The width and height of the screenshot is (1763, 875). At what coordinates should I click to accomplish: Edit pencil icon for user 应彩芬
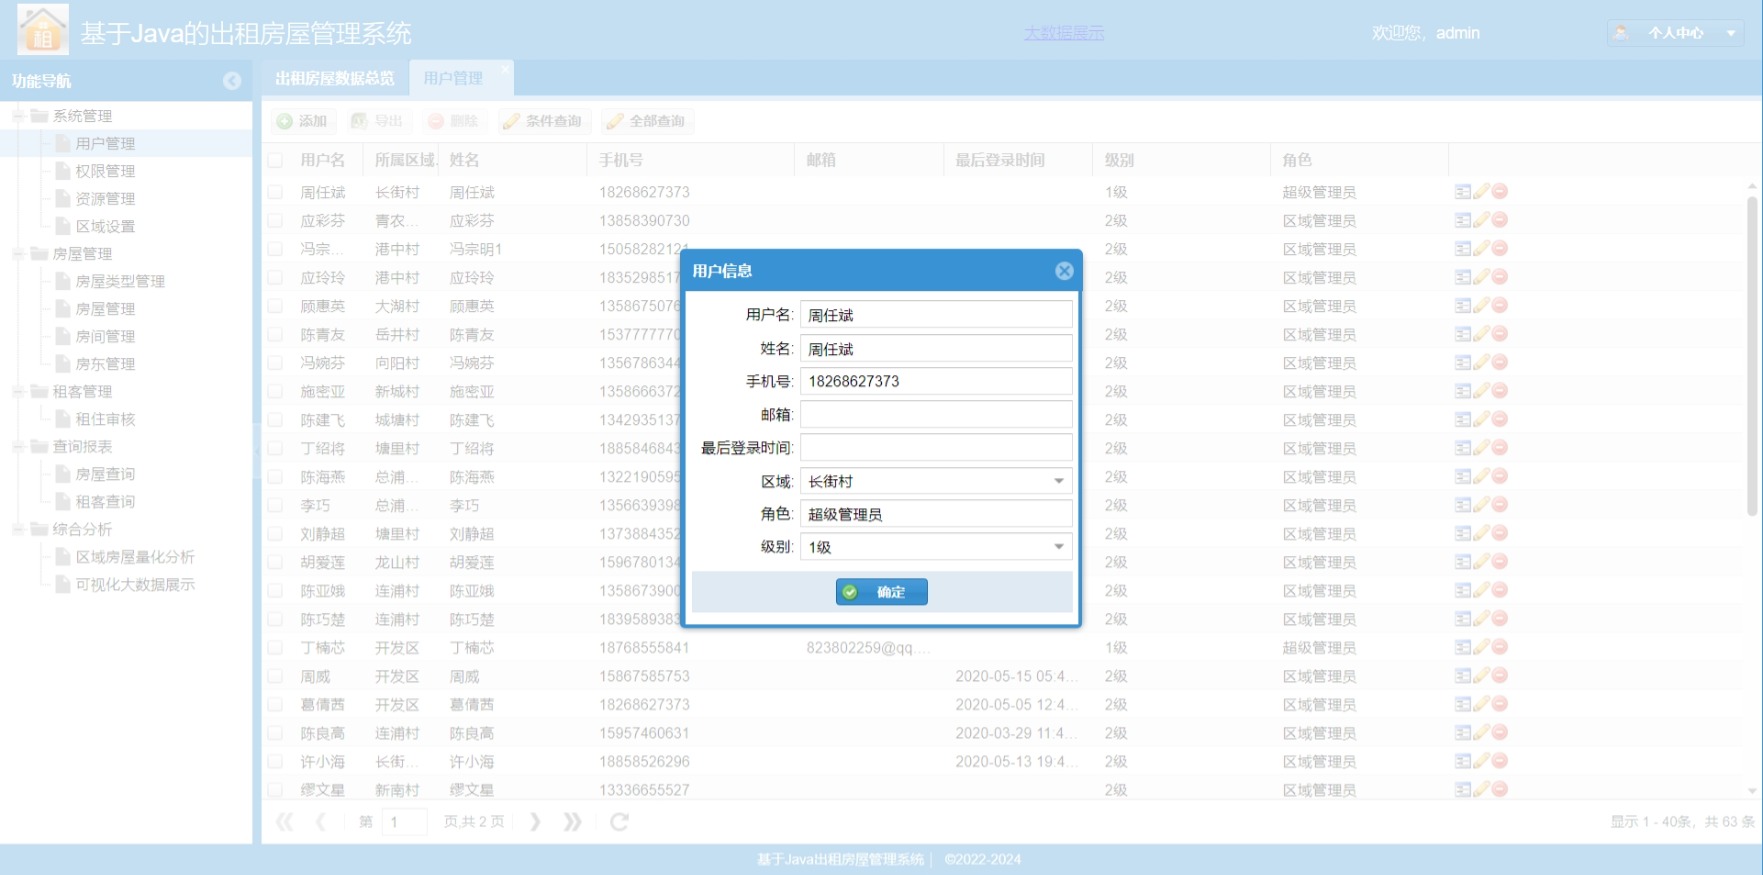1481,220
